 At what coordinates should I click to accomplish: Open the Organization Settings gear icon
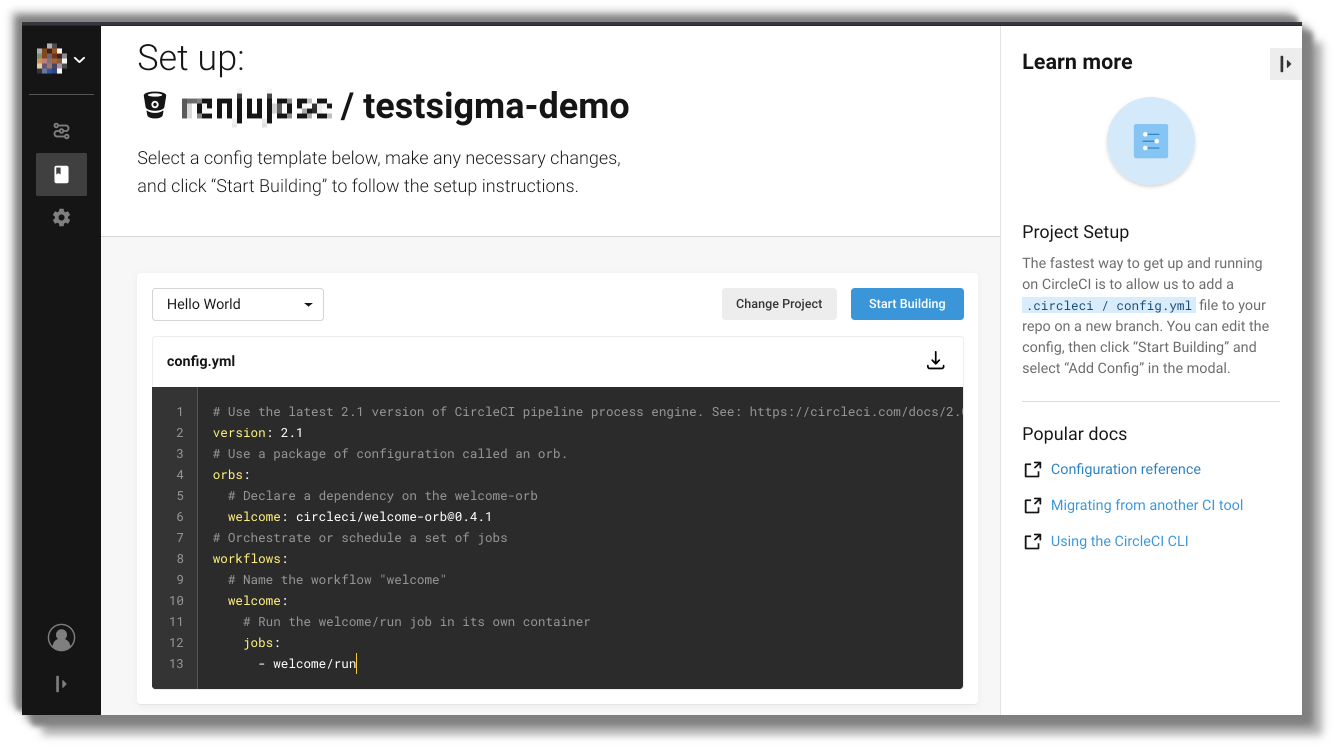61,217
